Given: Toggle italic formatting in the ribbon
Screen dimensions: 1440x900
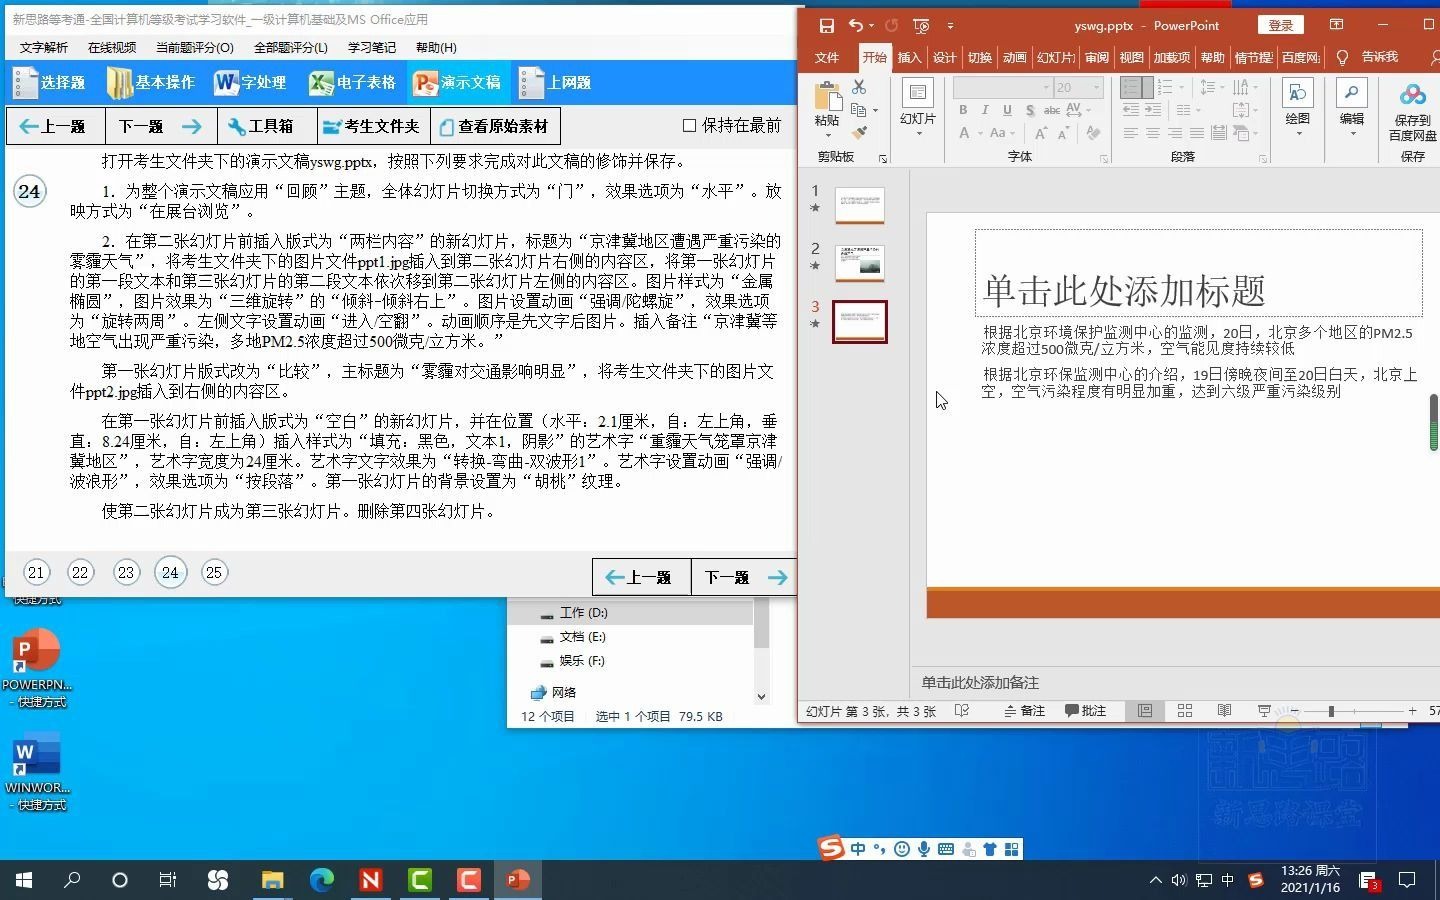Looking at the screenshot, I should pos(984,110).
